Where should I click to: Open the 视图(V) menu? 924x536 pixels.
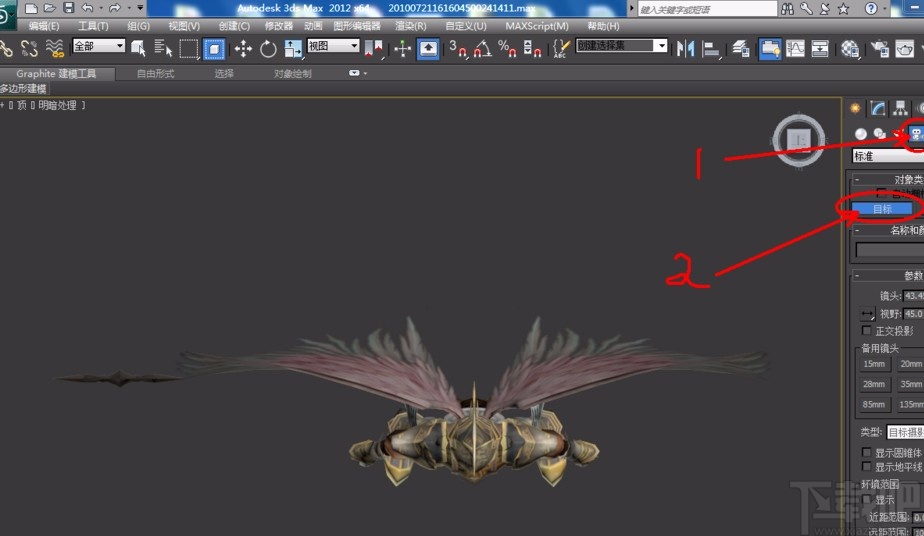(x=184, y=26)
